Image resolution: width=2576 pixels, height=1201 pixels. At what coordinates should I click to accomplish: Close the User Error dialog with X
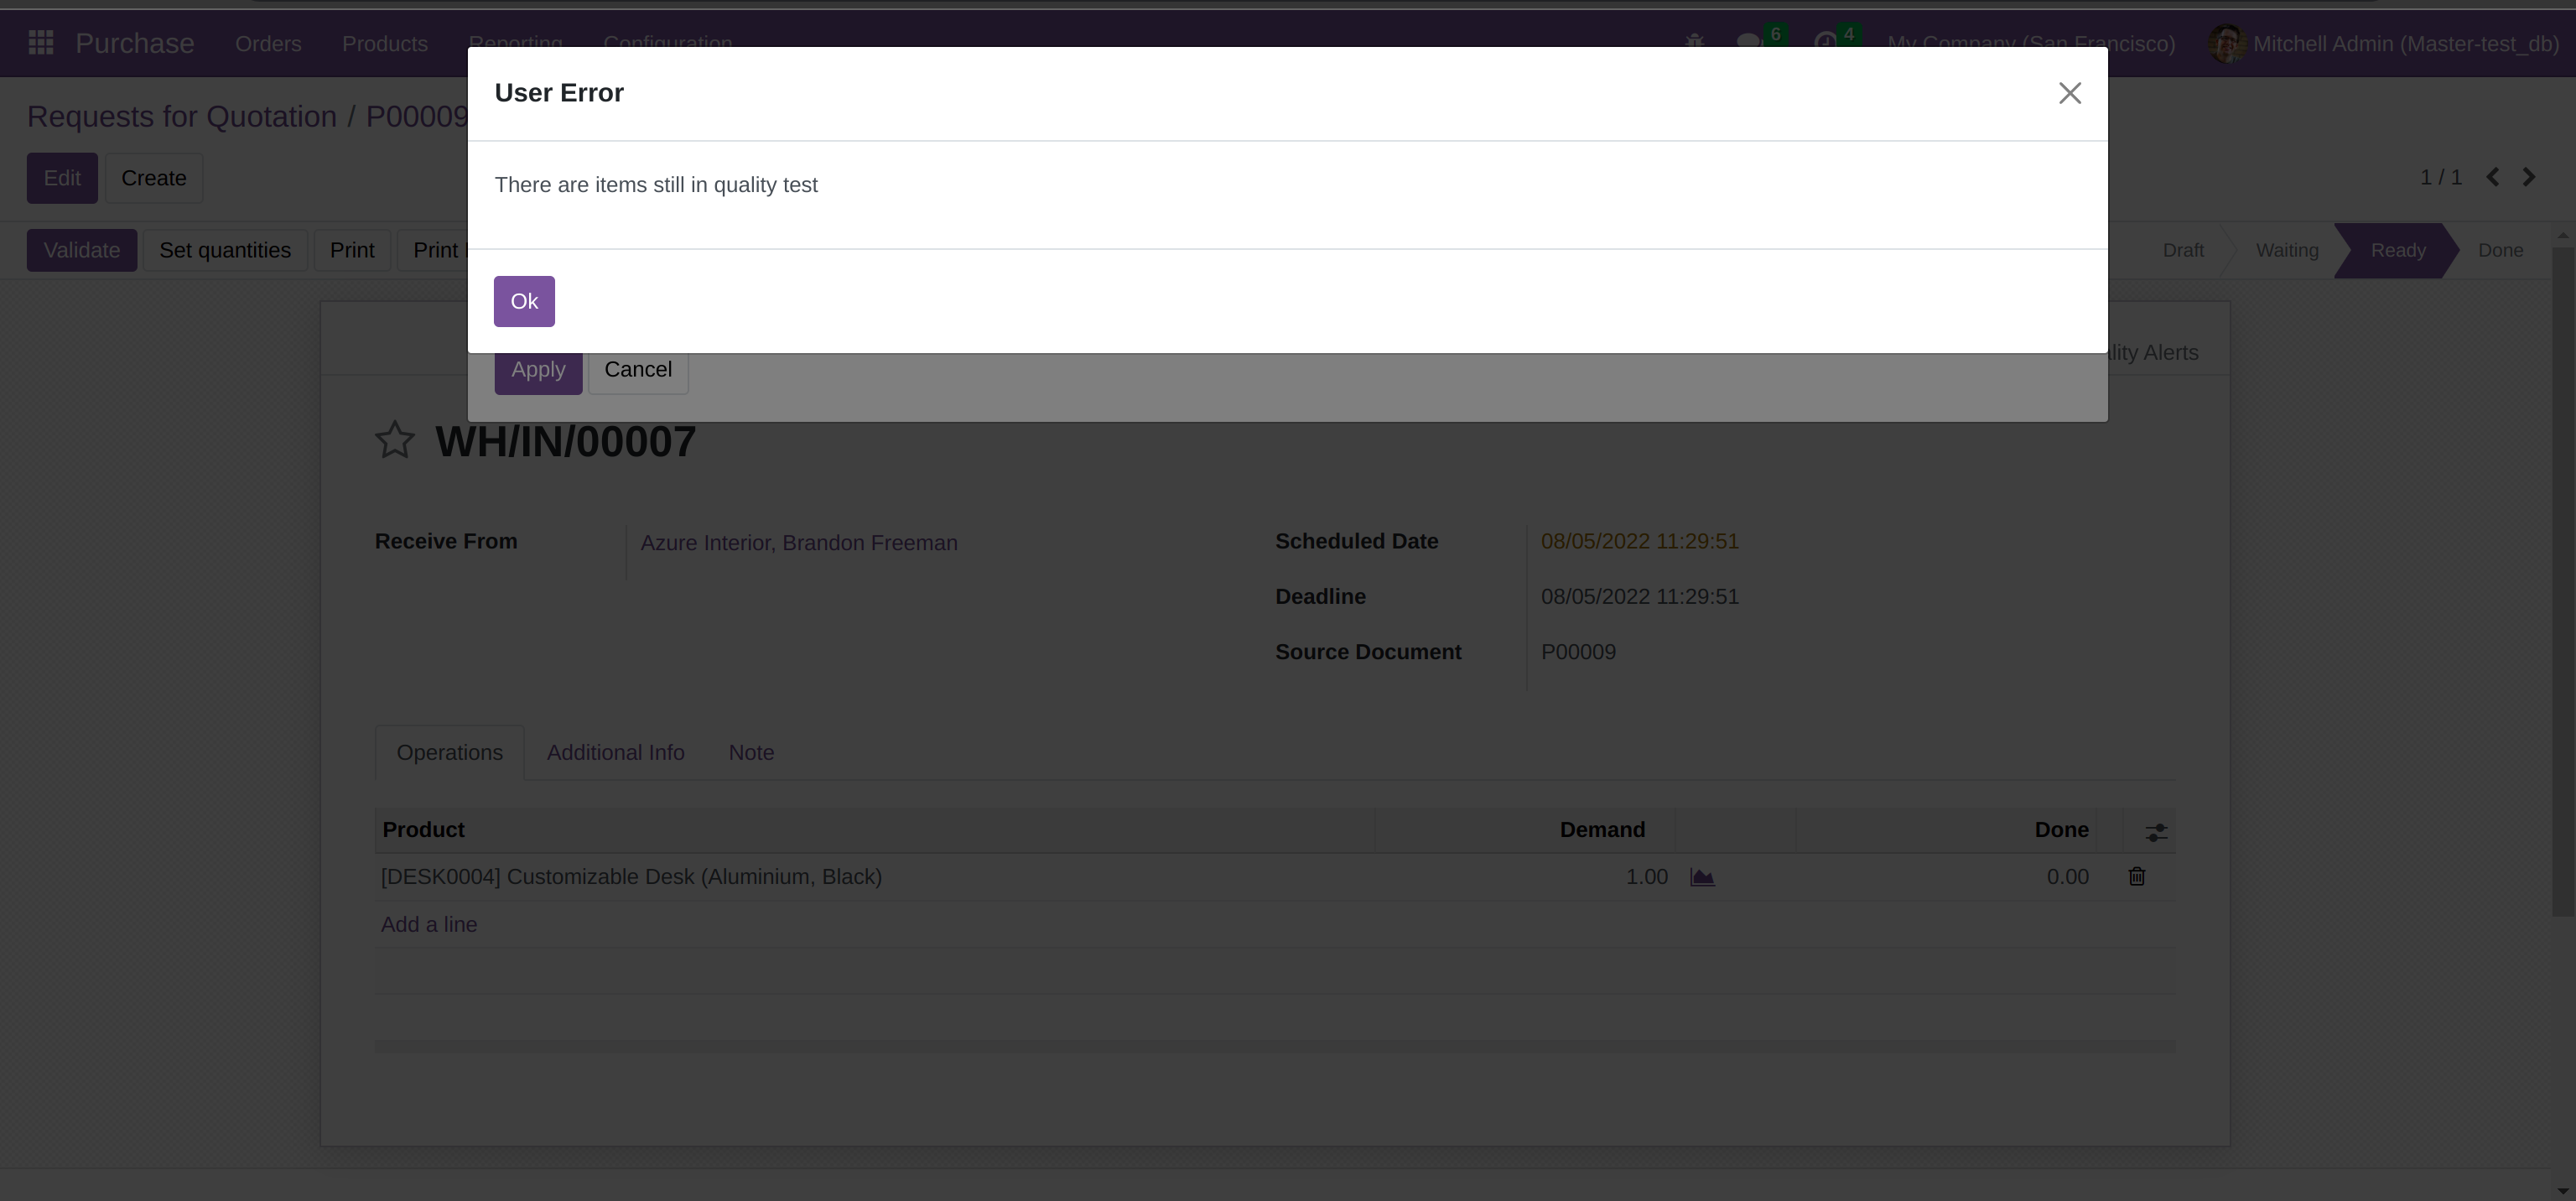click(2069, 93)
